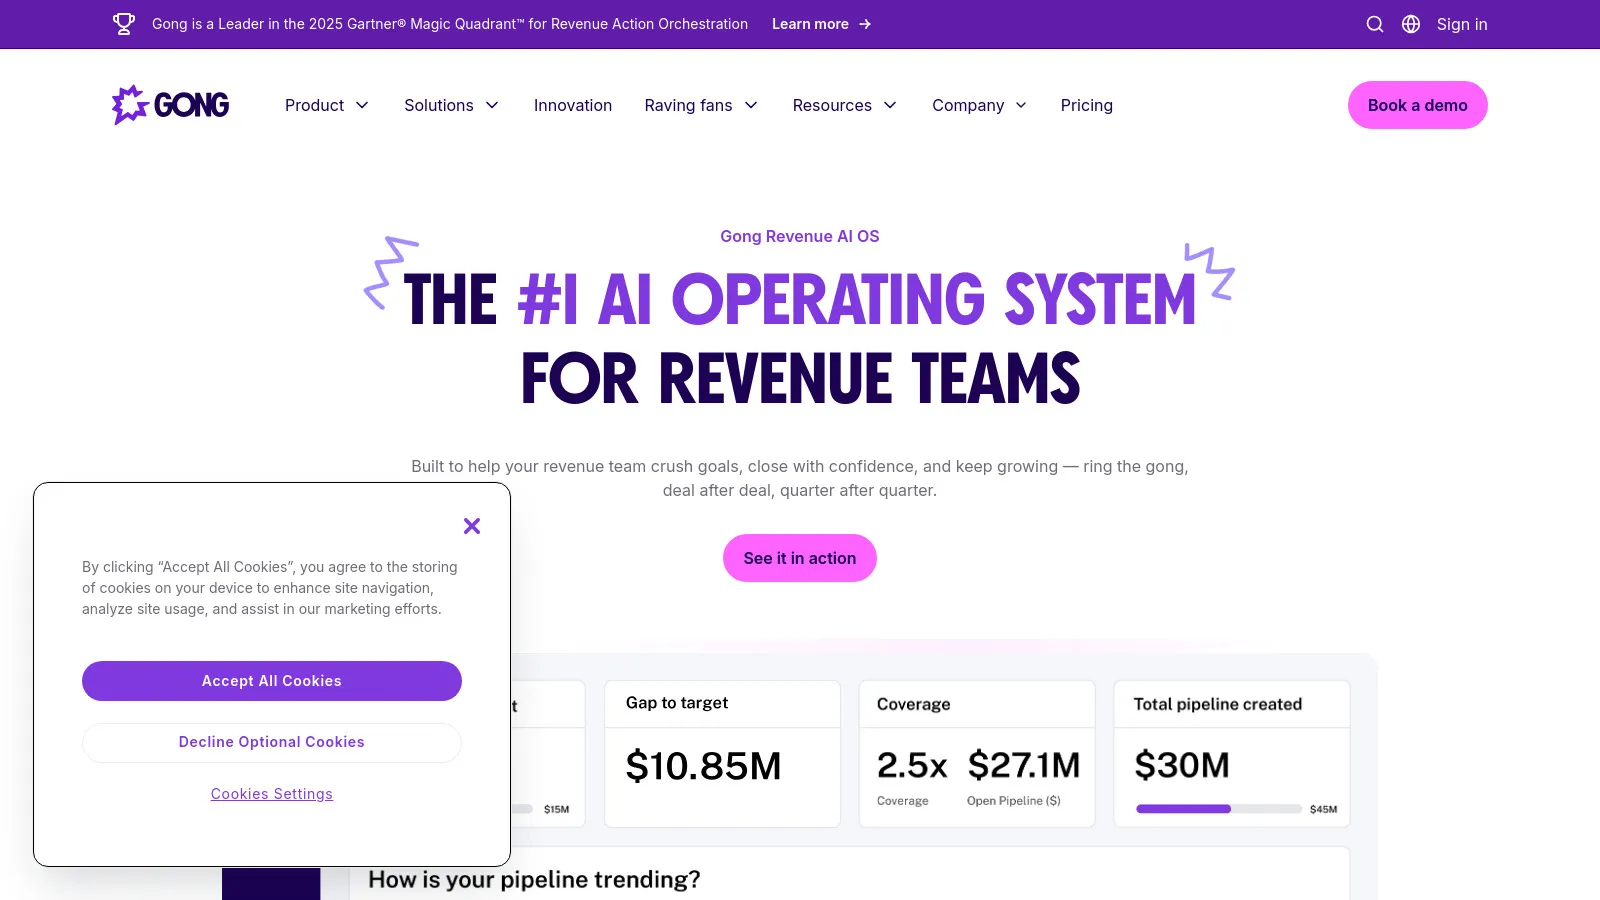The height and width of the screenshot is (900, 1600).
Task: Click the Gong logo in header
Action: point(171,105)
